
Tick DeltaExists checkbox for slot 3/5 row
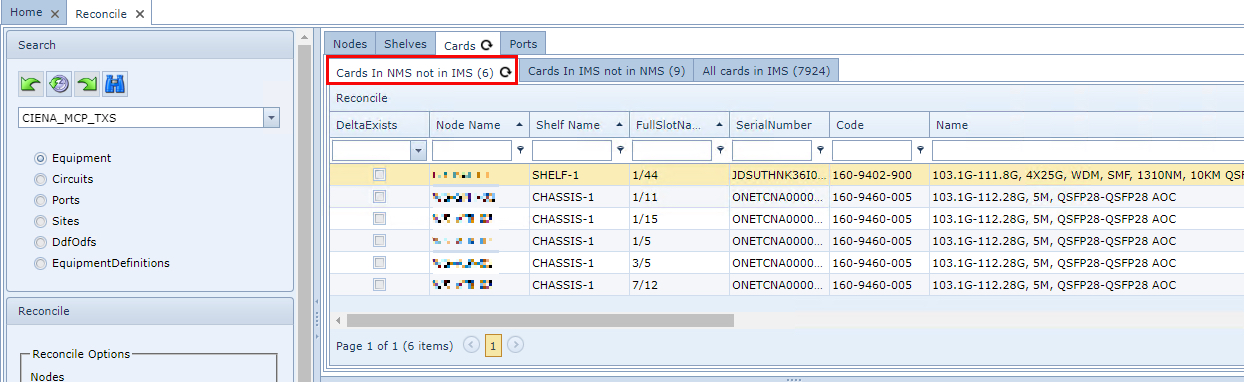[x=379, y=262]
